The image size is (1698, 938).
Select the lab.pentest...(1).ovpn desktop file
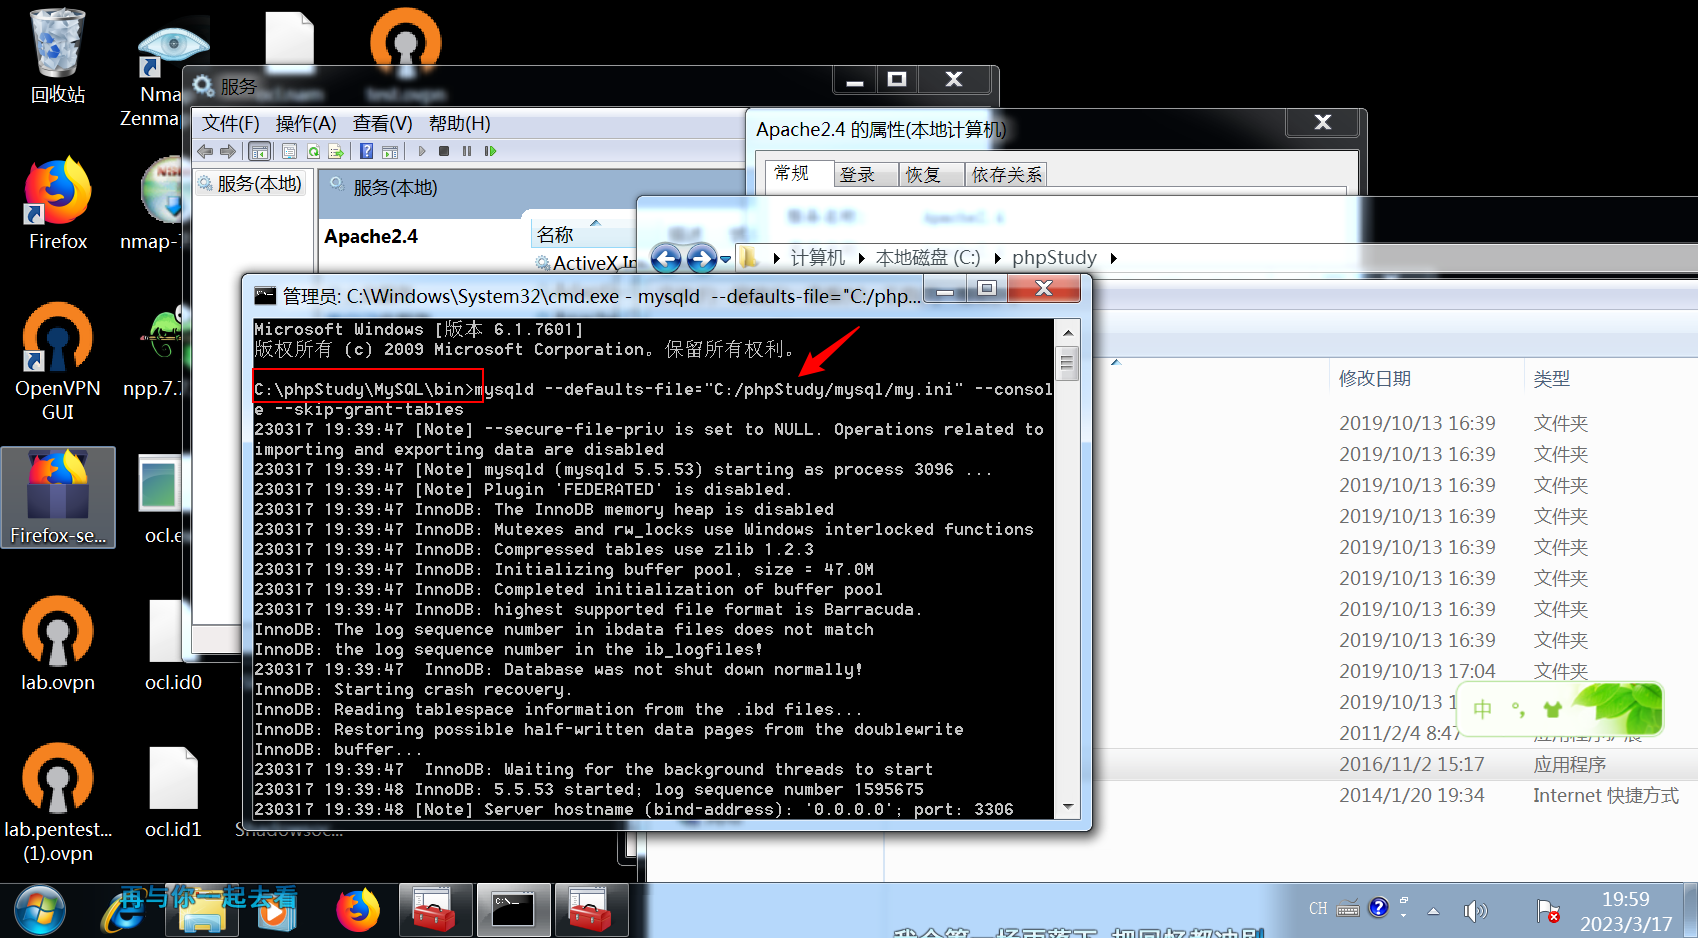point(57,803)
